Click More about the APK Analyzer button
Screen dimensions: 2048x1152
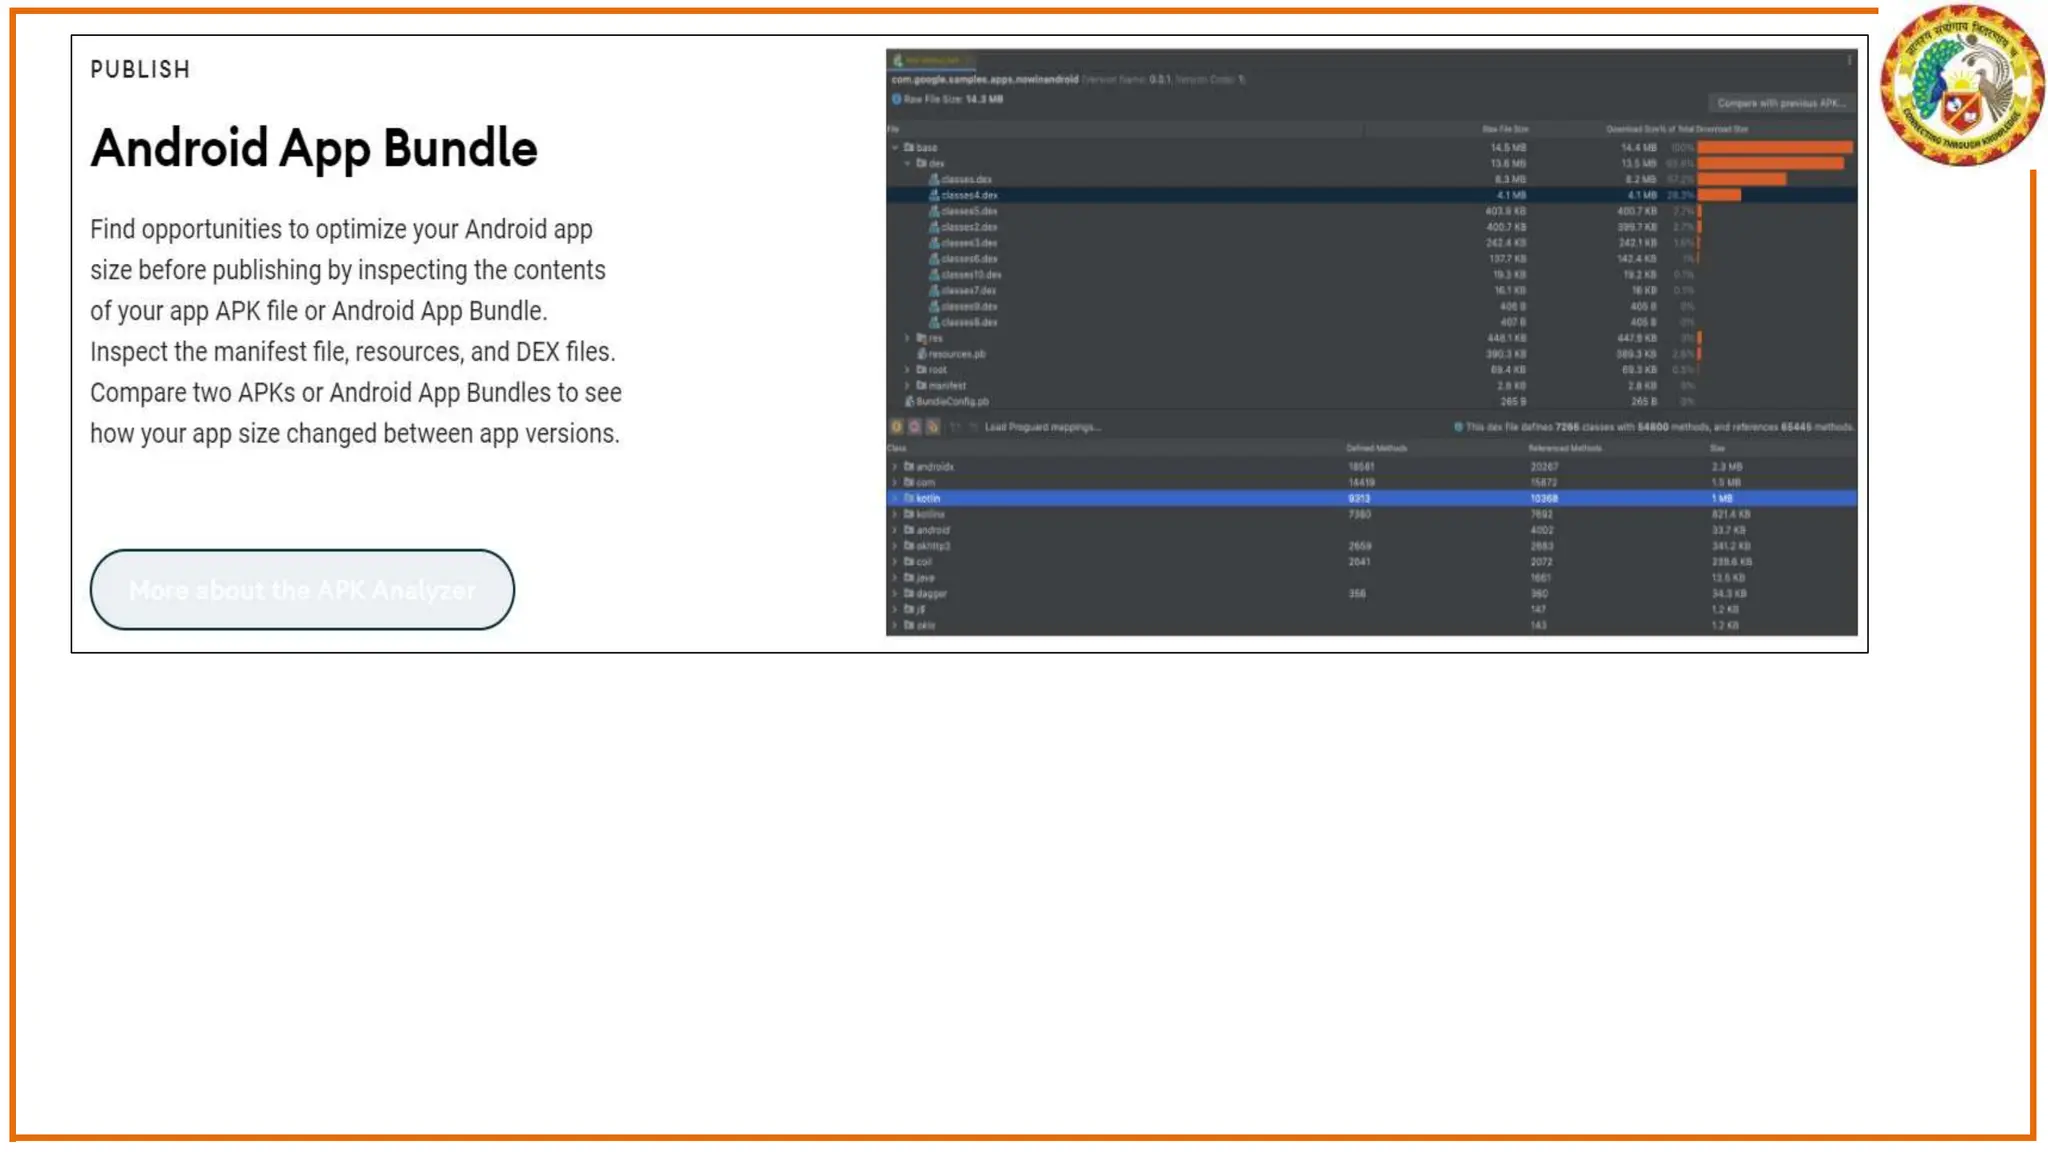(302, 590)
